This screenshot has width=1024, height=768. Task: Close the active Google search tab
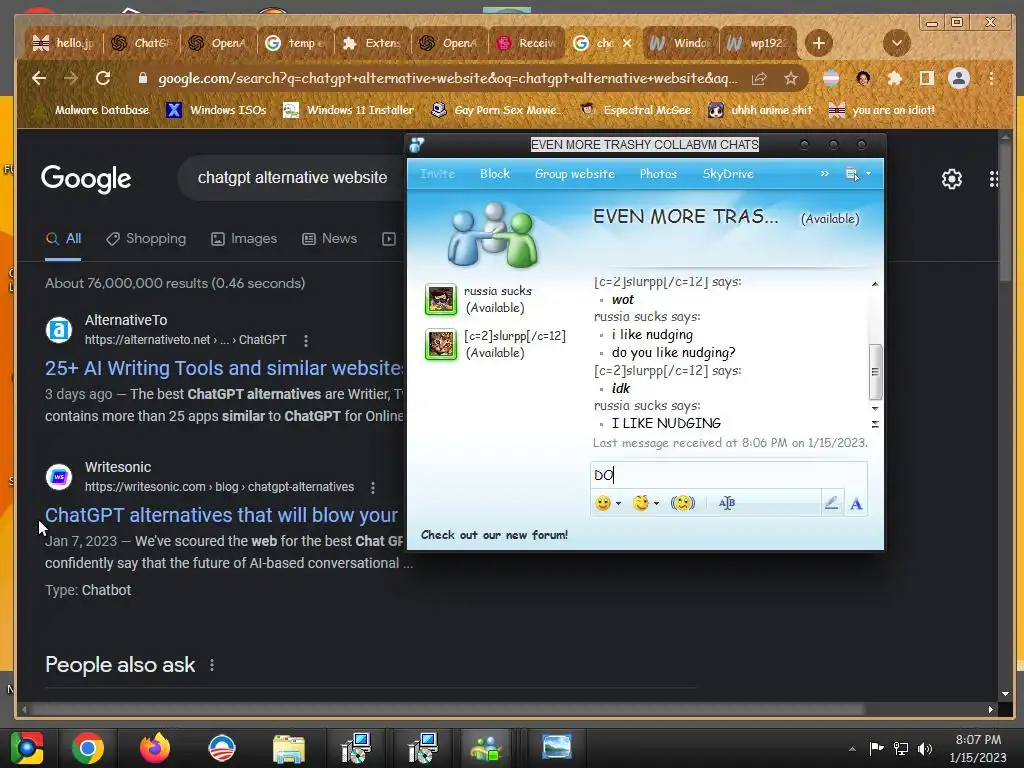627,43
